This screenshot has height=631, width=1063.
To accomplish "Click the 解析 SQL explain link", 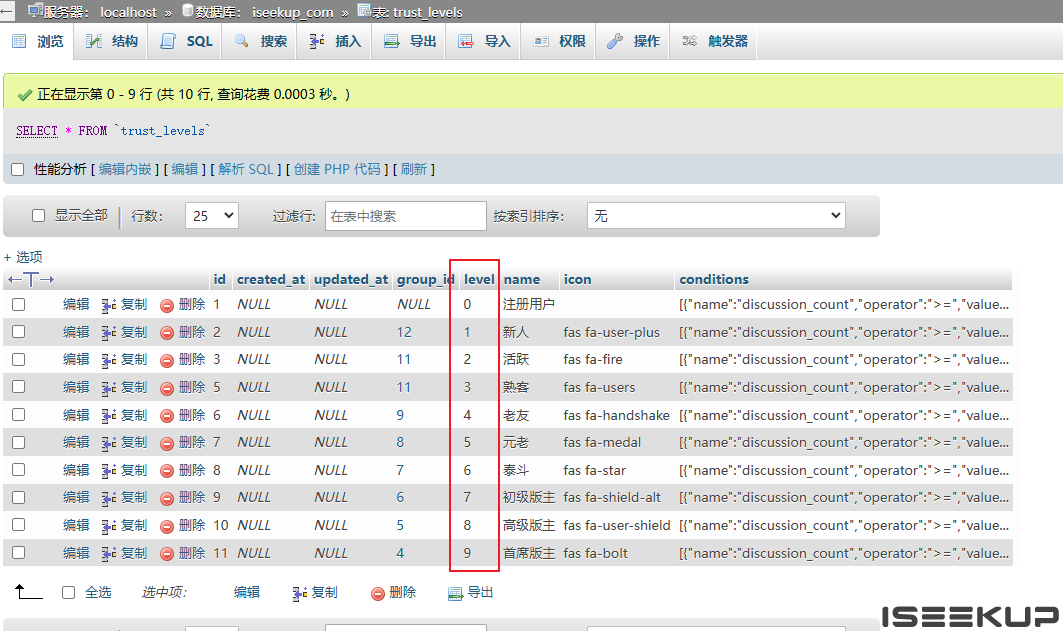I will coord(246,169).
